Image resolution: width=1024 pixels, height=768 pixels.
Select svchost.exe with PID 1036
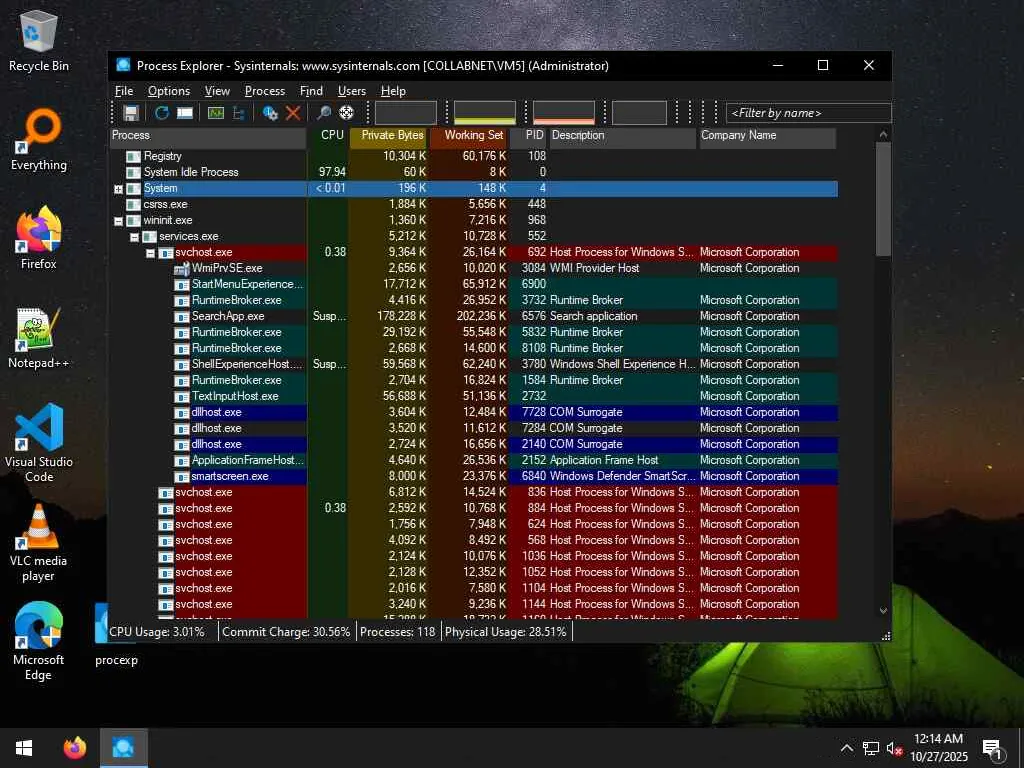(473, 556)
